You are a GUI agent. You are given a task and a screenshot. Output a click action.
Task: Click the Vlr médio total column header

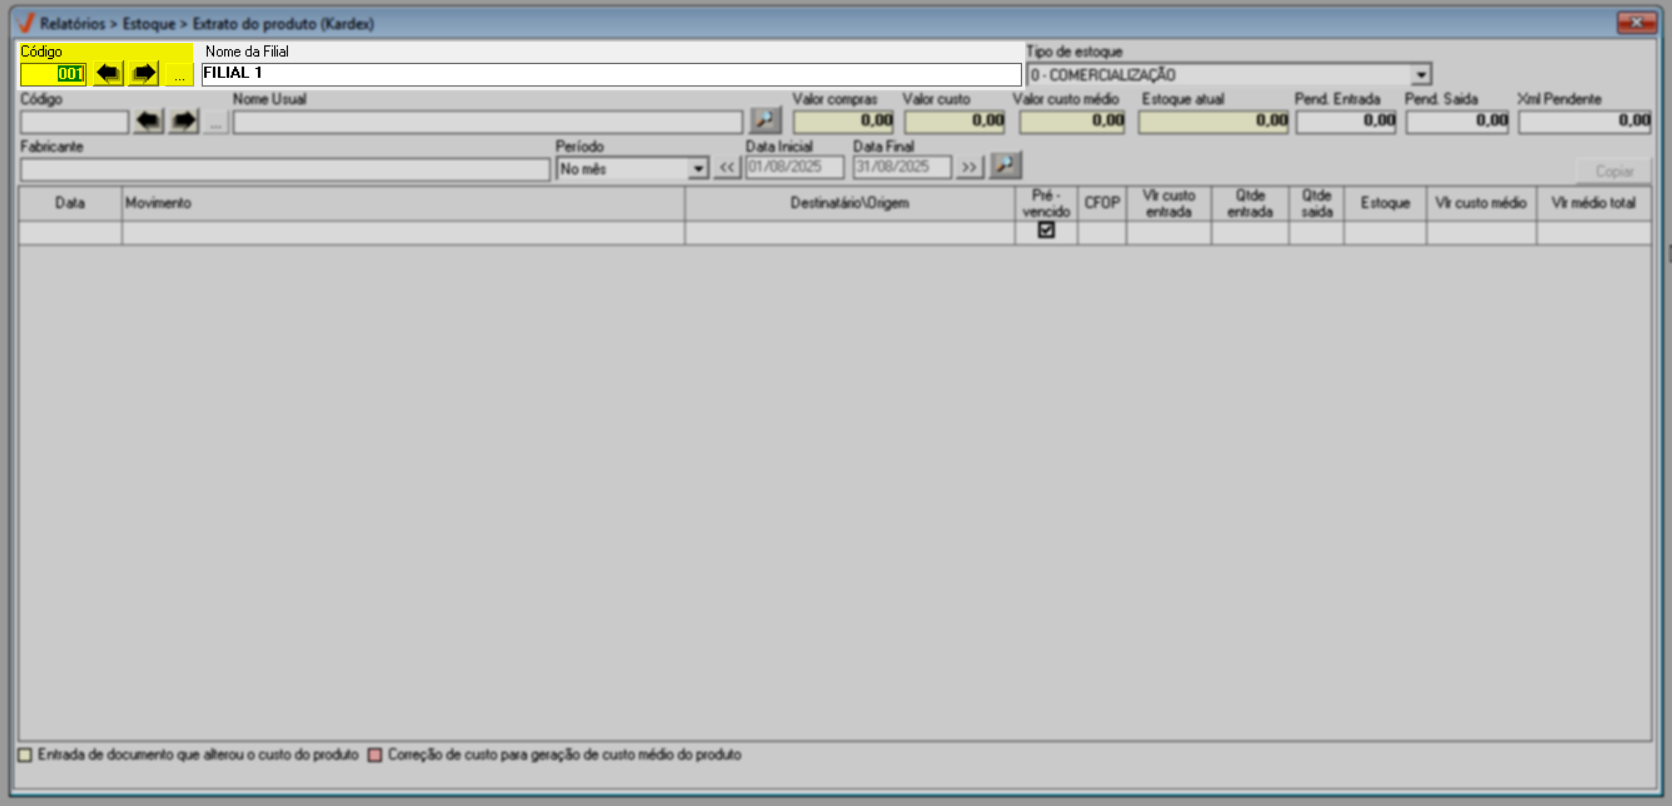(1594, 203)
